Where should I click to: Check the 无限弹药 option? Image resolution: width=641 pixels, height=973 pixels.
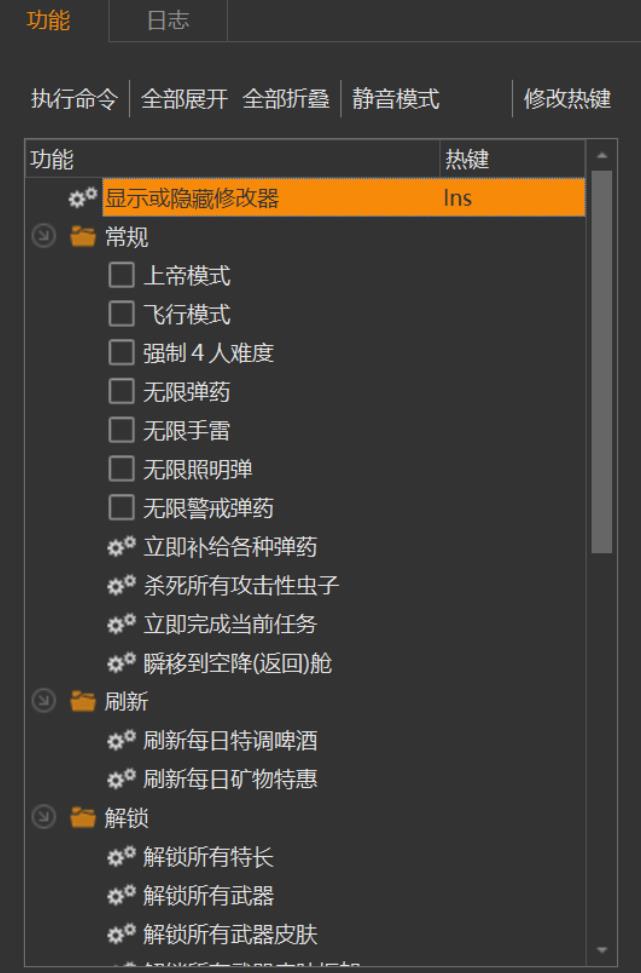(121, 392)
